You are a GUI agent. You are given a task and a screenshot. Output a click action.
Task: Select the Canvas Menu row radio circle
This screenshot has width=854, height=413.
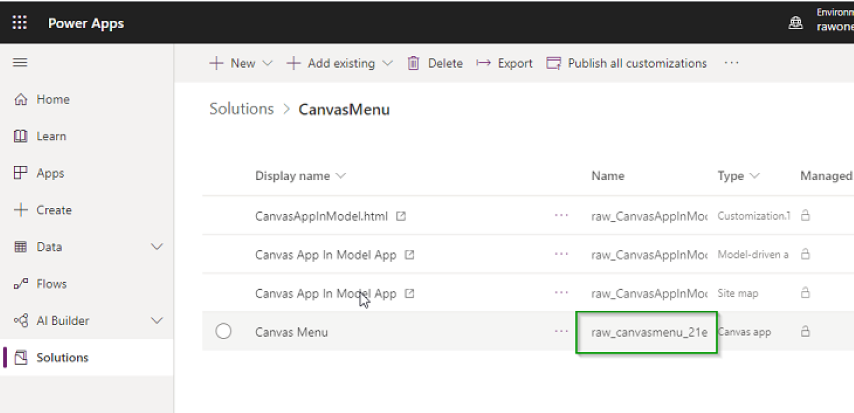coord(223,331)
